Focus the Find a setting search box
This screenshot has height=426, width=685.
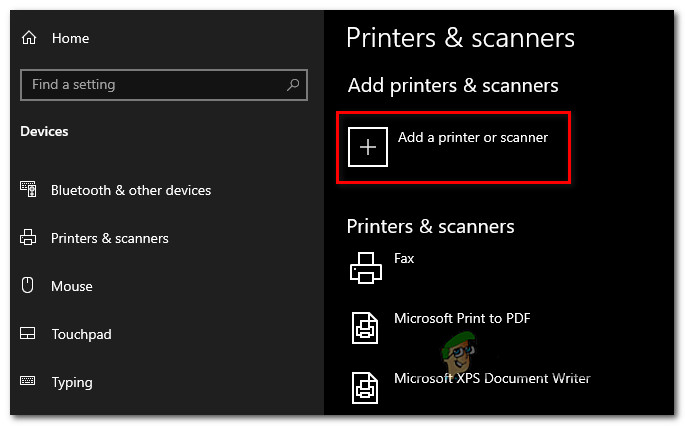[150, 85]
